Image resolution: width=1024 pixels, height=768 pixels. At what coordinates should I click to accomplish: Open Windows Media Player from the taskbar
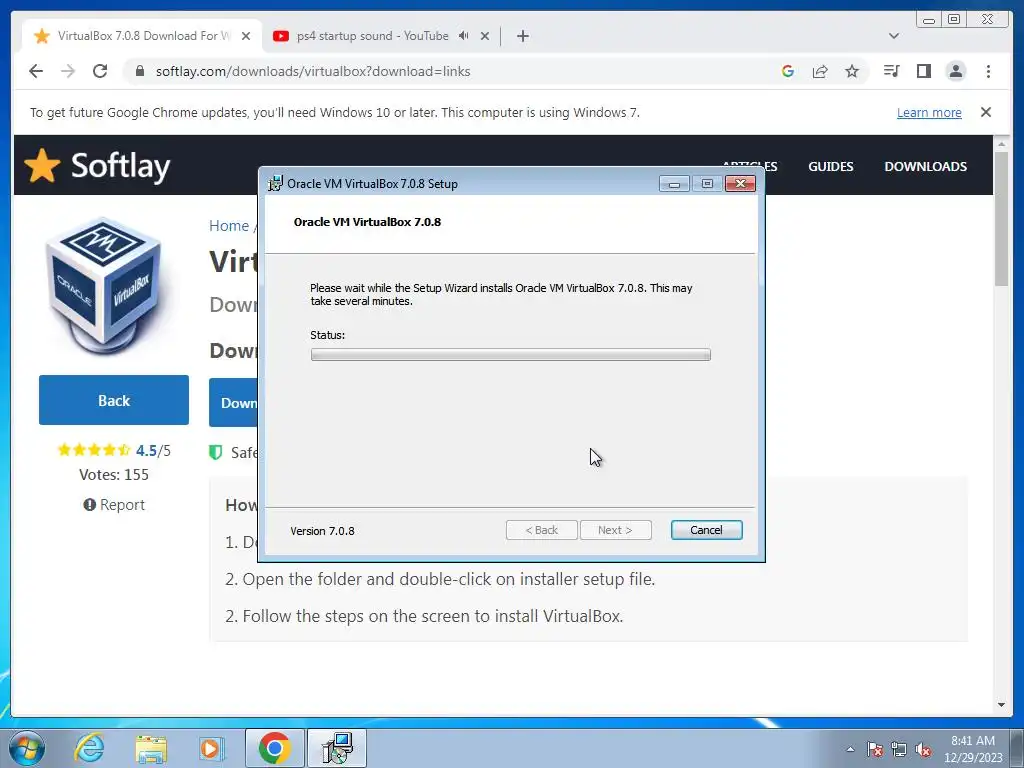pos(212,748)
